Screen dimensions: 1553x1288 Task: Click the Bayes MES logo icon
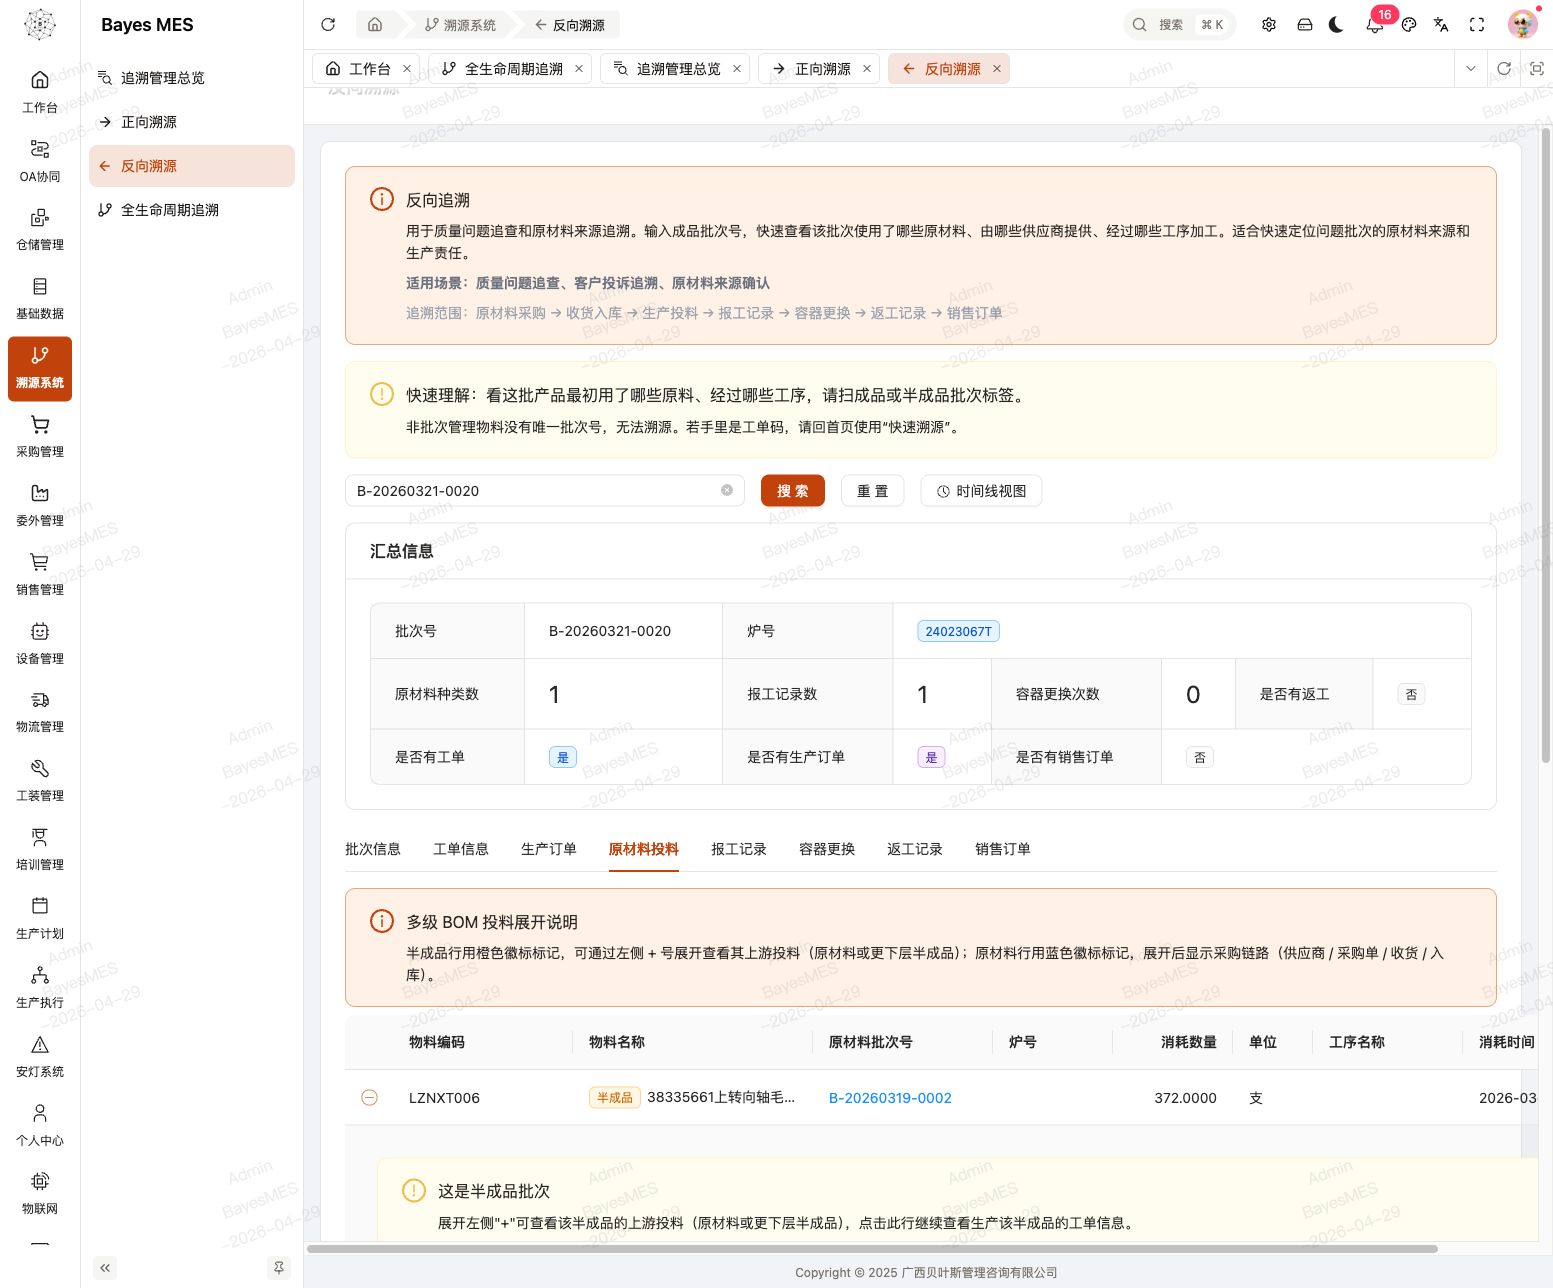[40, 25]
